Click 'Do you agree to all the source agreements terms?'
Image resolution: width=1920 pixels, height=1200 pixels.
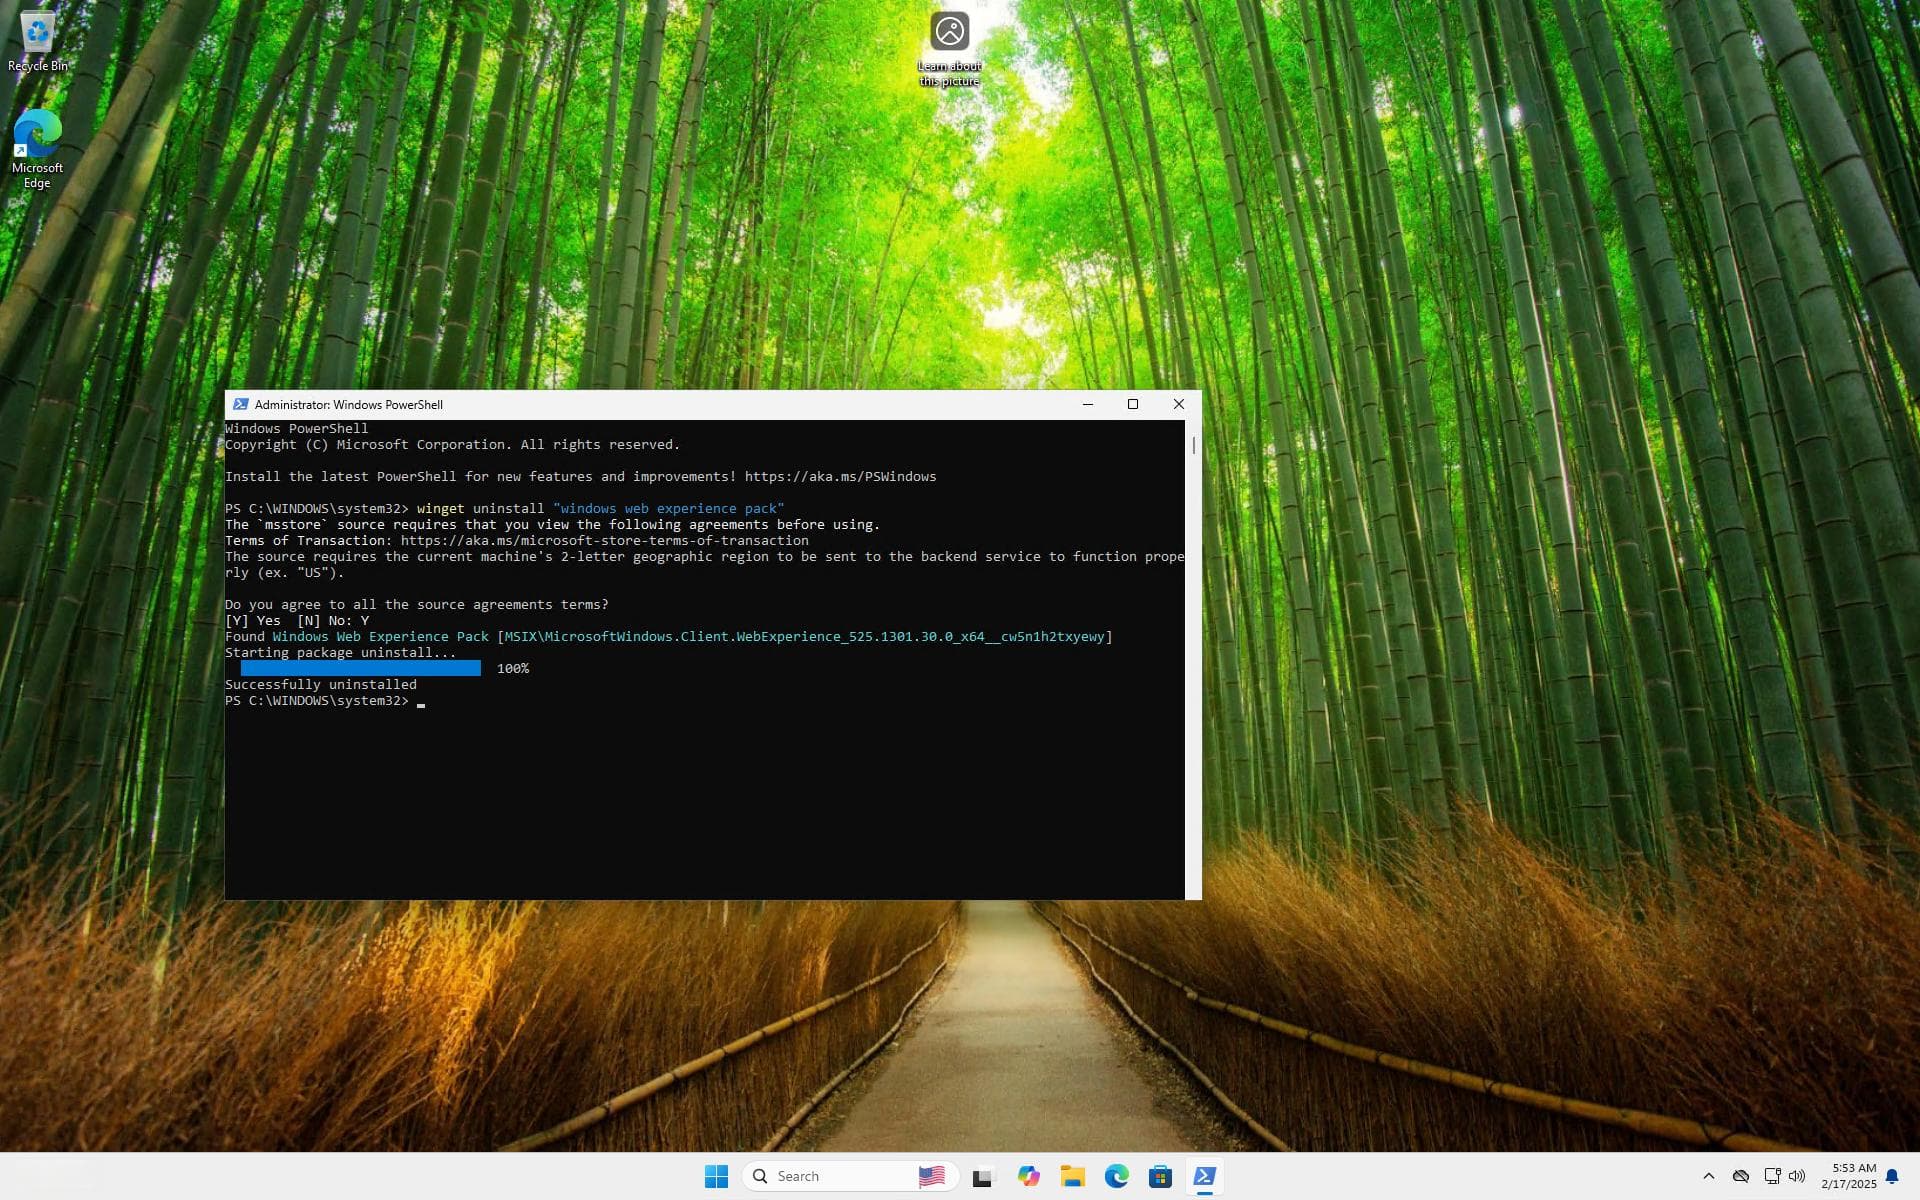(x=416, y=604)
